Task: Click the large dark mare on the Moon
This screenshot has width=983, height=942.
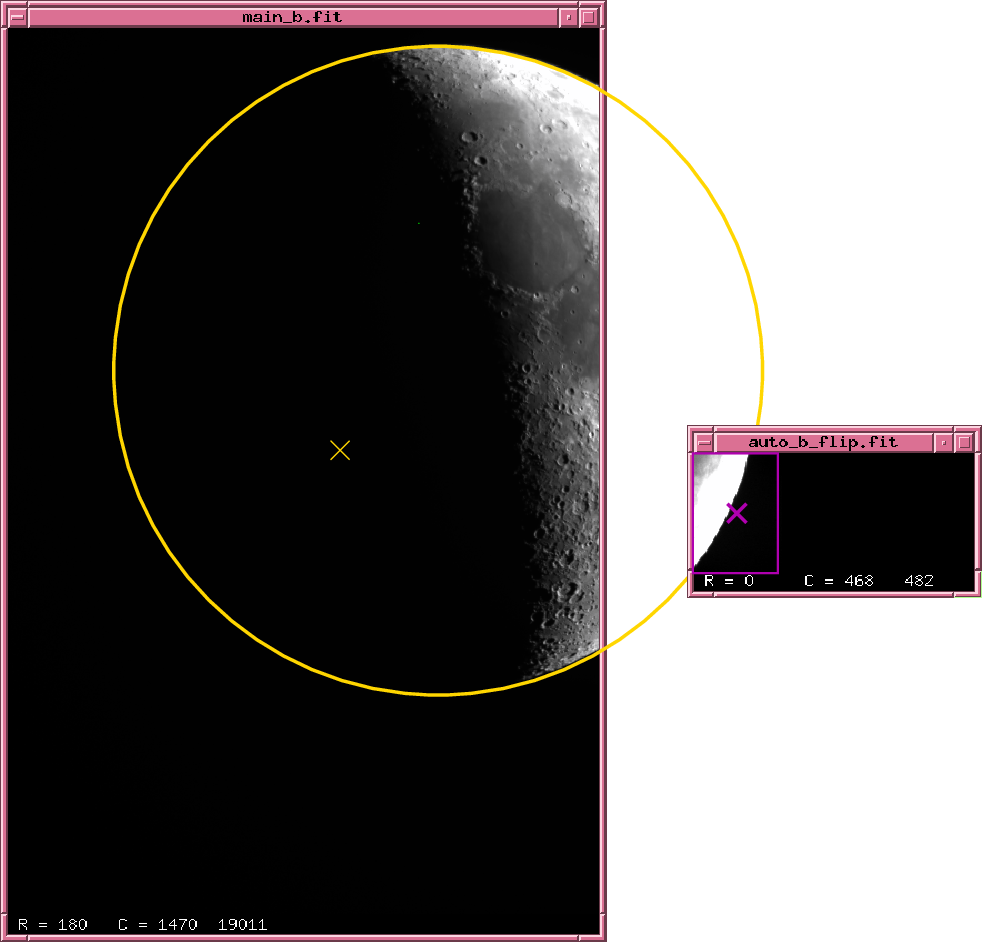Action: click(535, 235)
